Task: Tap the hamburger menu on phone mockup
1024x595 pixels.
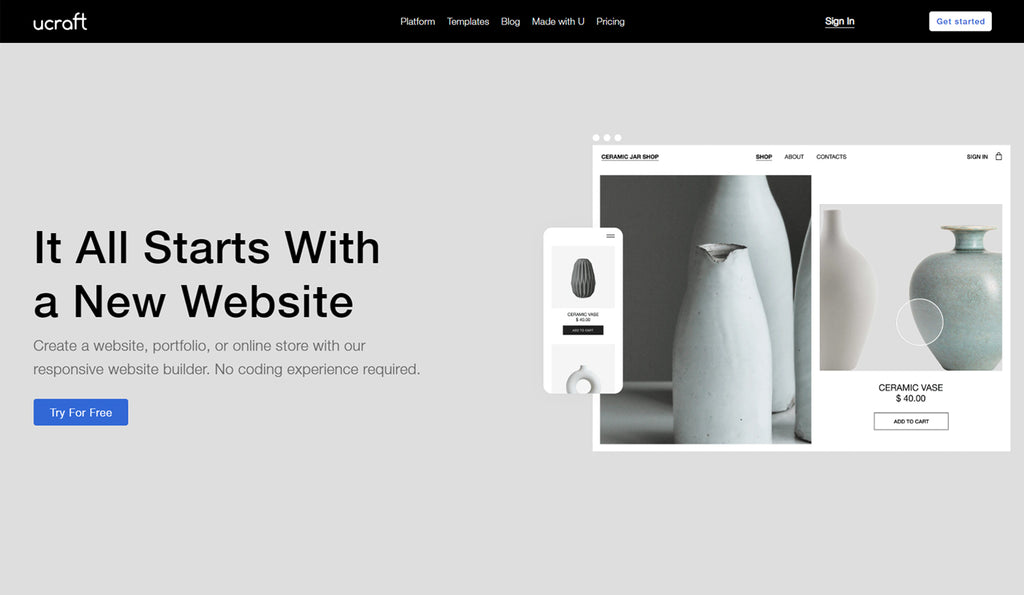Action: pyautogui.click(x=611, y=236)
